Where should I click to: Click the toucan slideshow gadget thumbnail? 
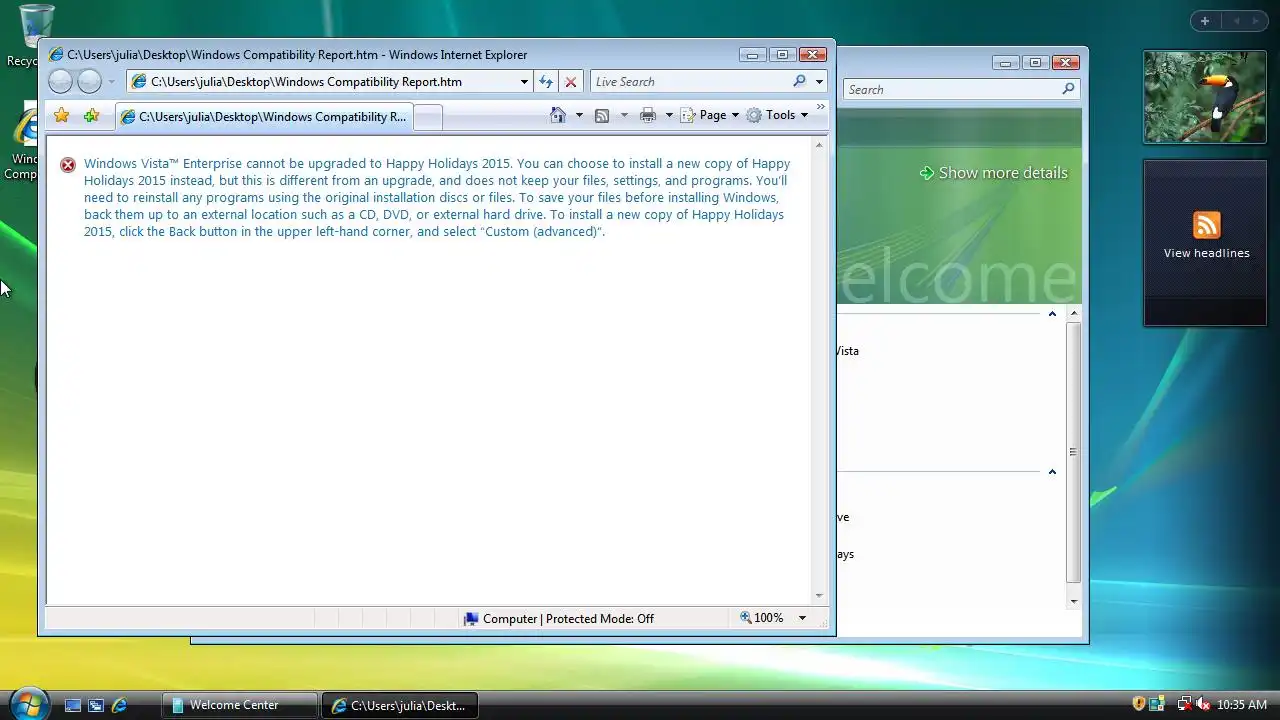click(x=1204, y=97)
